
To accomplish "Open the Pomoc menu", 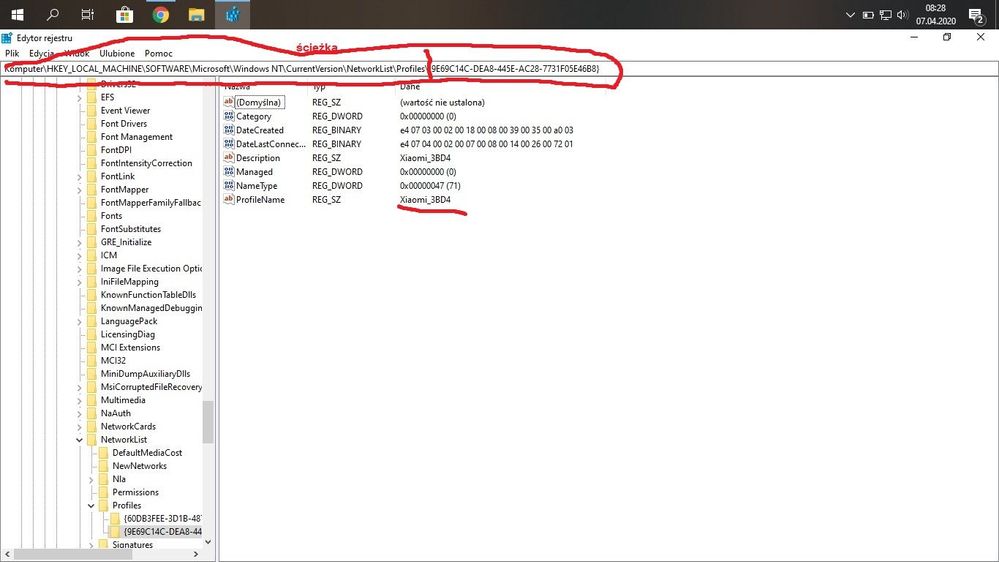I will coord(159,54).
